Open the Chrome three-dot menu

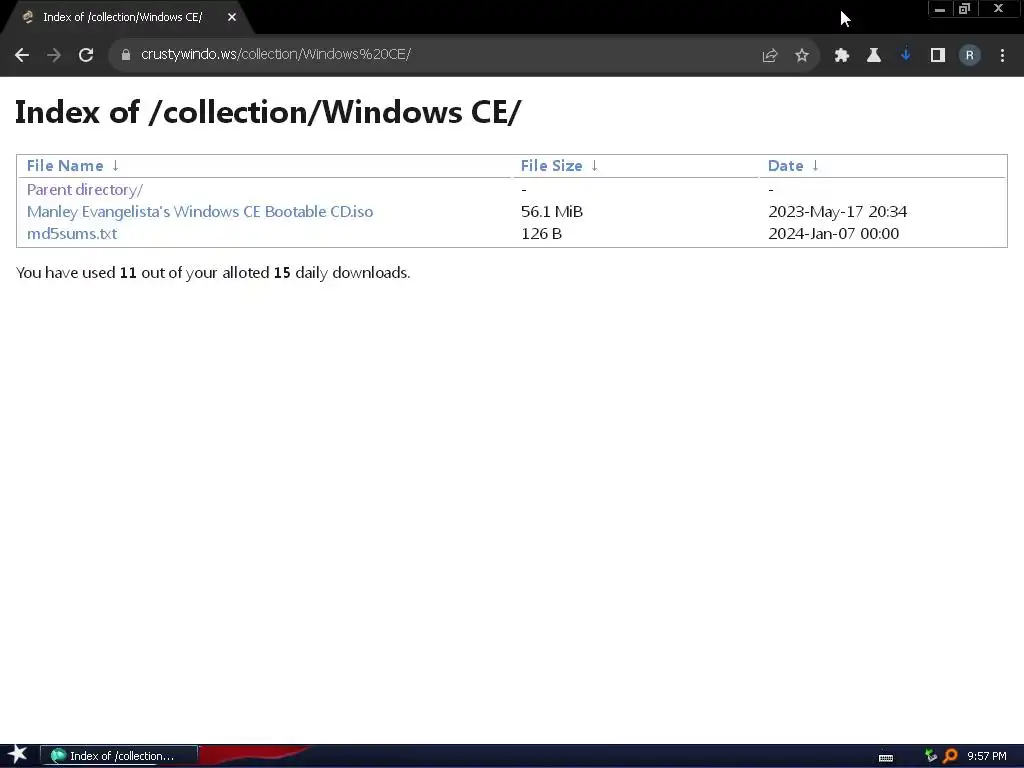1002,56
